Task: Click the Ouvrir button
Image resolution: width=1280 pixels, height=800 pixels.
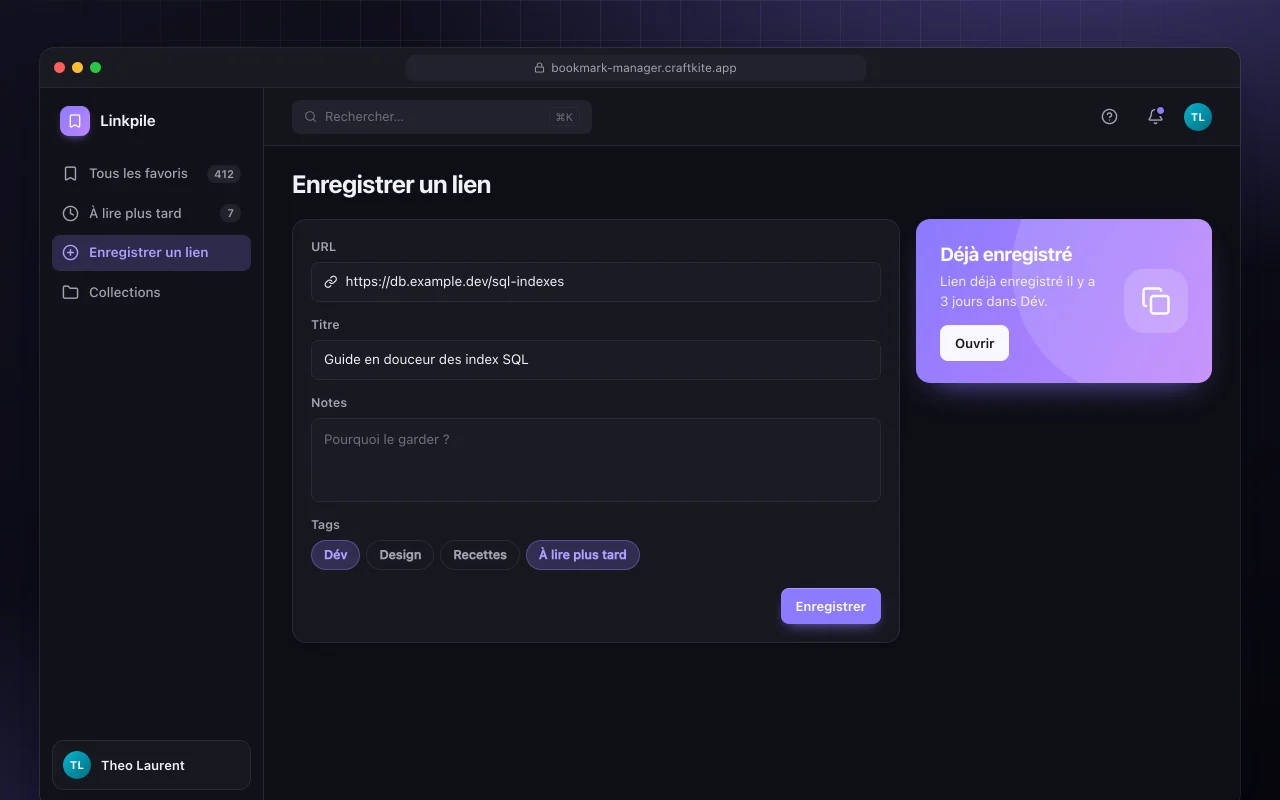Action: tap(974, 343)
